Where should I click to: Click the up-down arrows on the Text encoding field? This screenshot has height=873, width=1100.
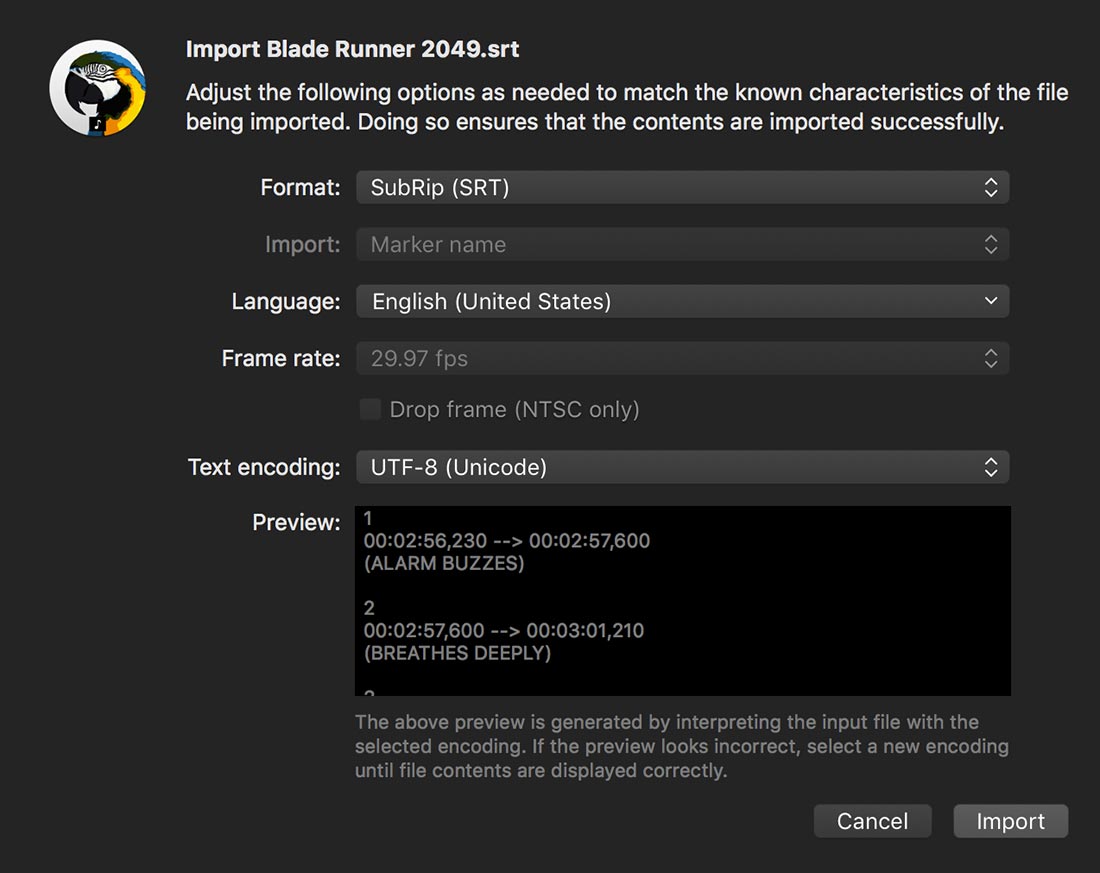coord(990,467)
